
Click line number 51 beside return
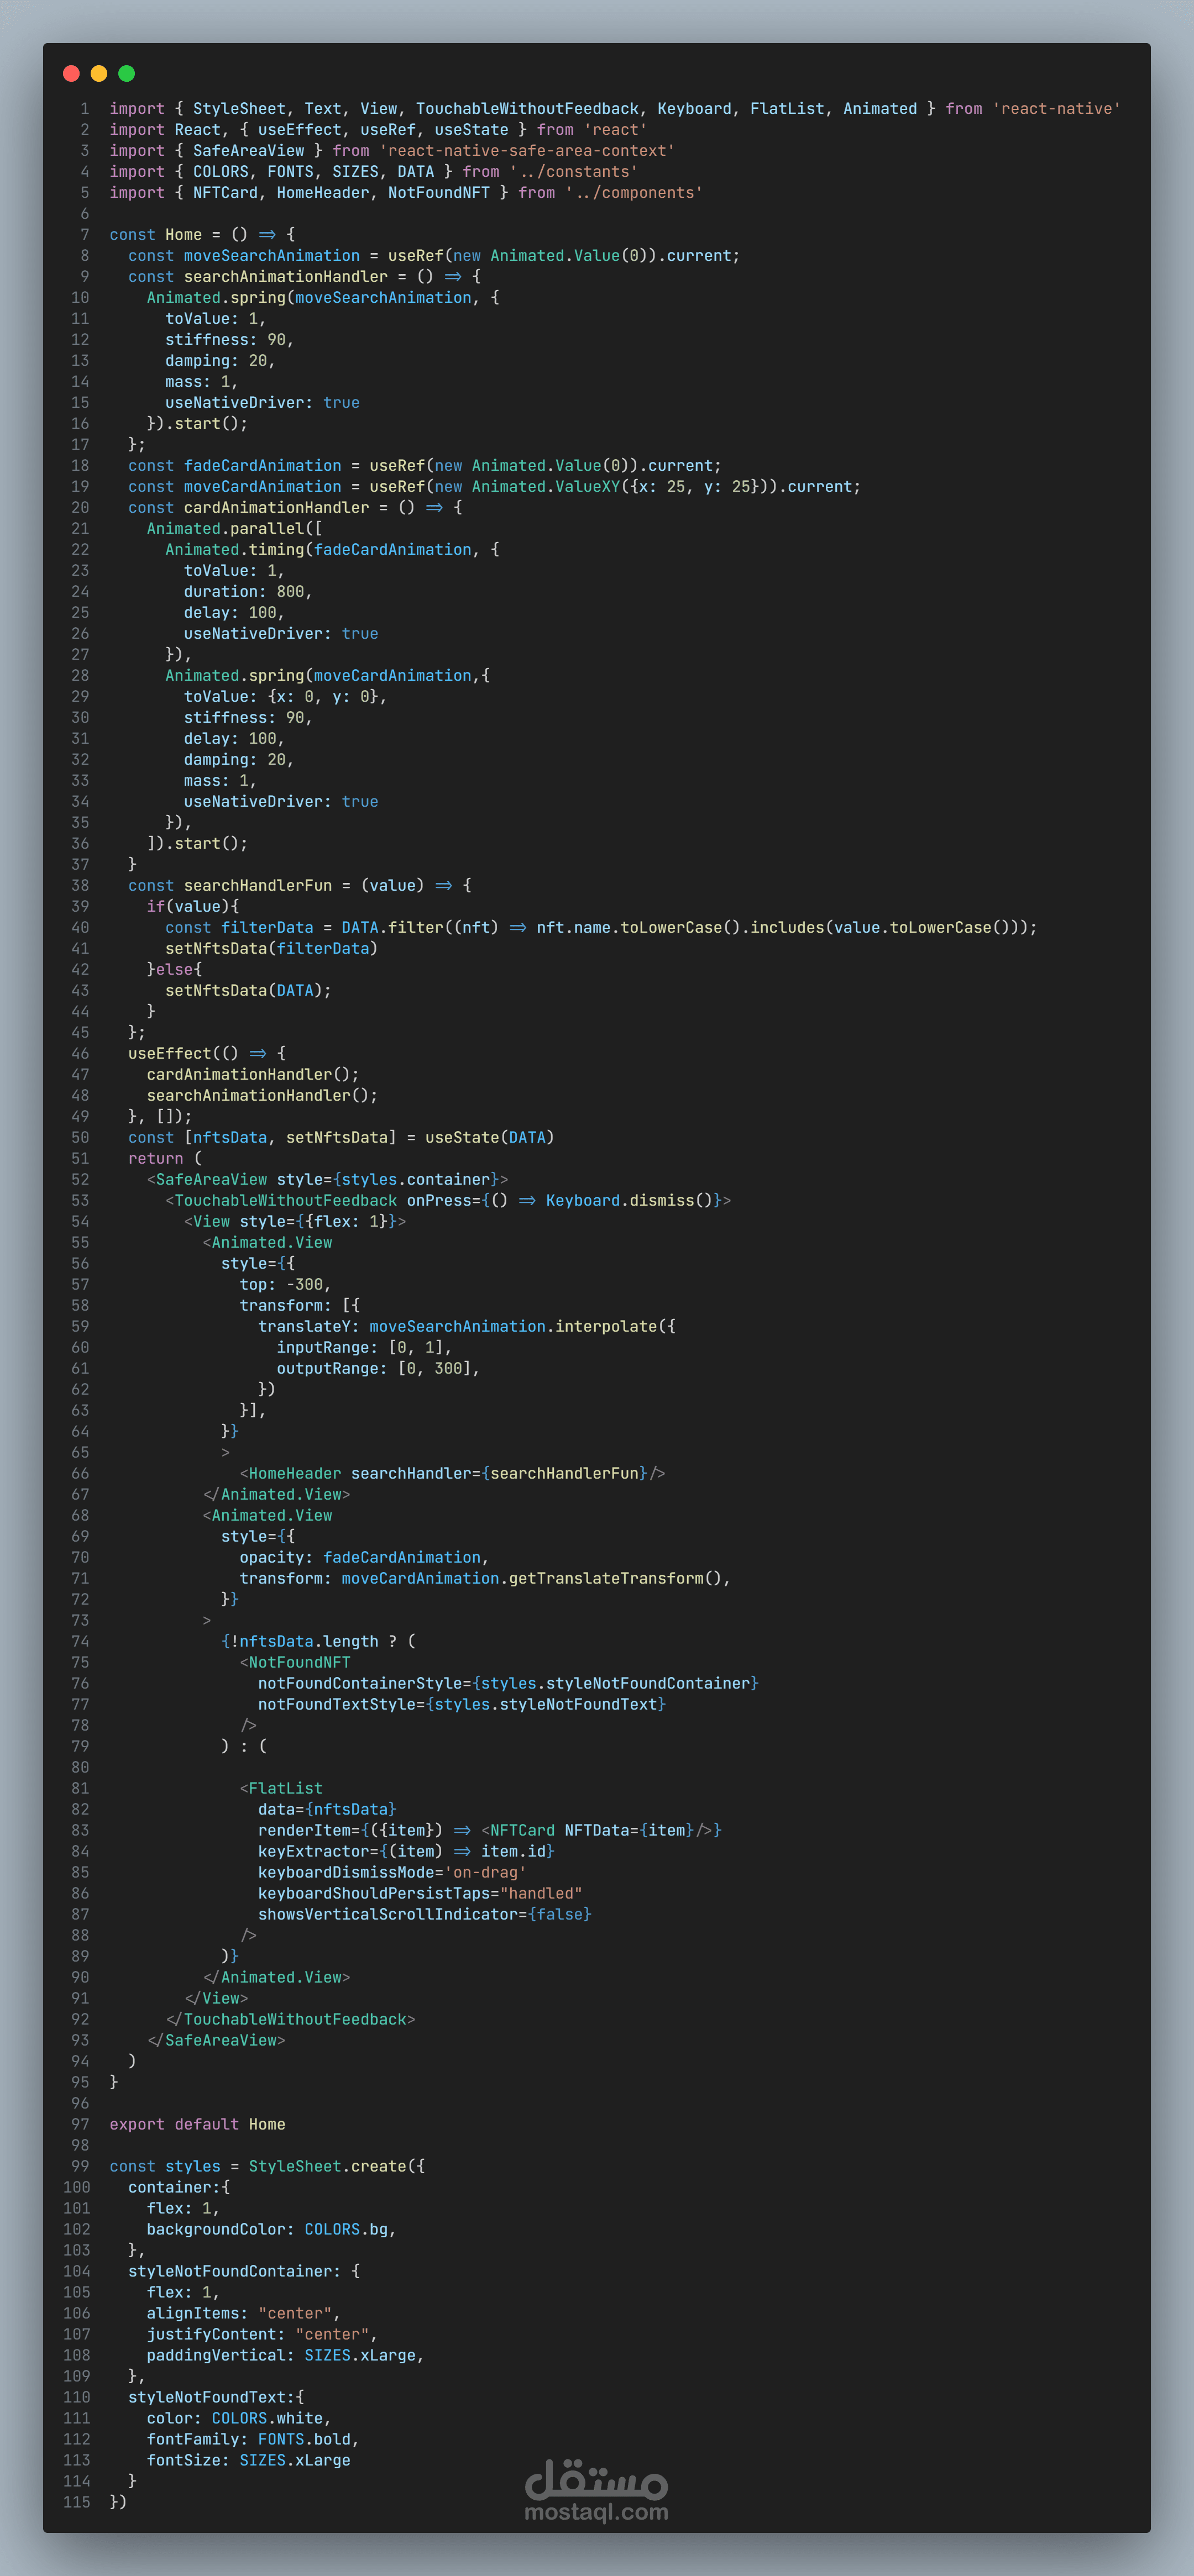click(80, 1158)
